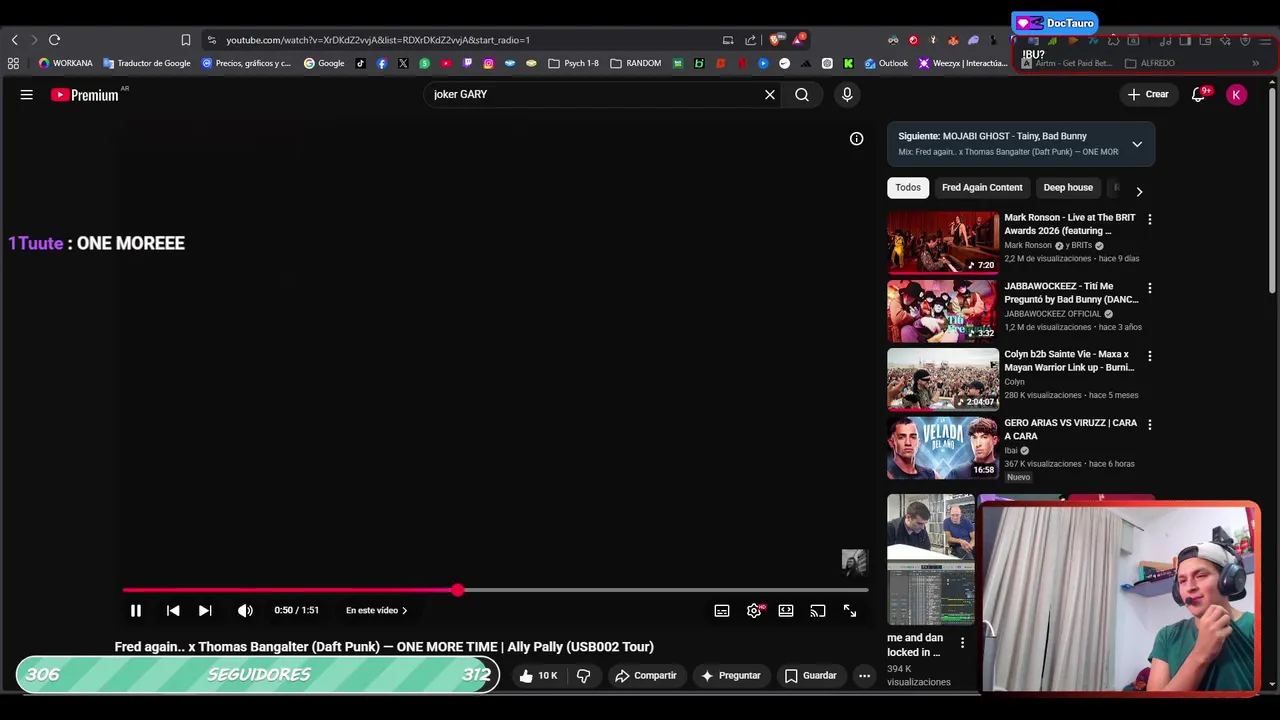Reload the page with the refresh icon

[x=54, y=40]
